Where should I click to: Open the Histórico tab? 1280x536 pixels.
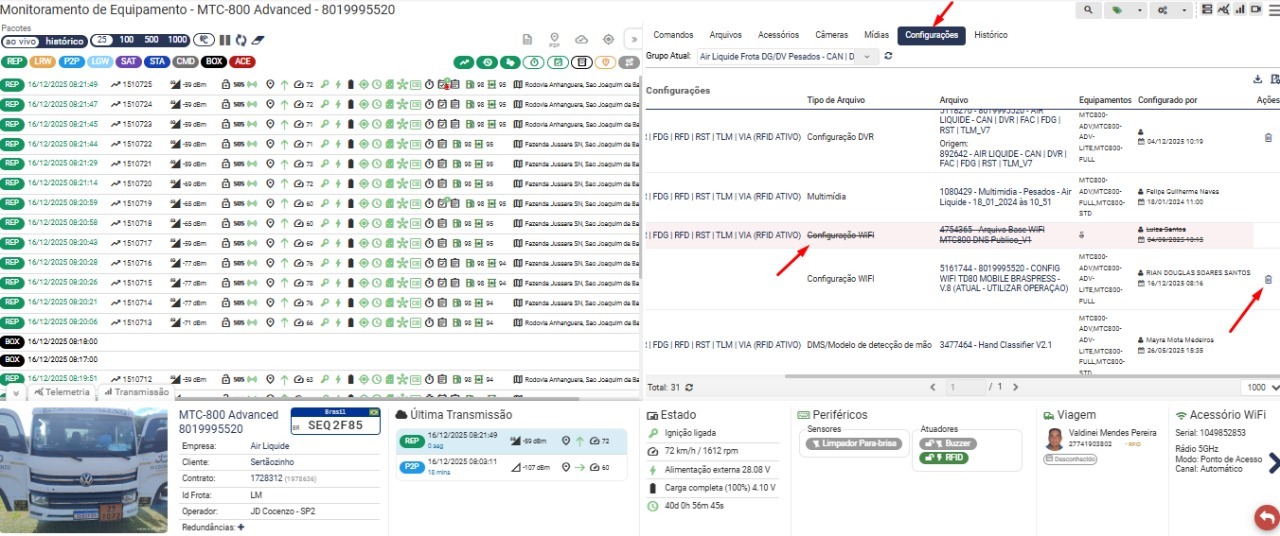pyautogui.click(x=990, y=35)
